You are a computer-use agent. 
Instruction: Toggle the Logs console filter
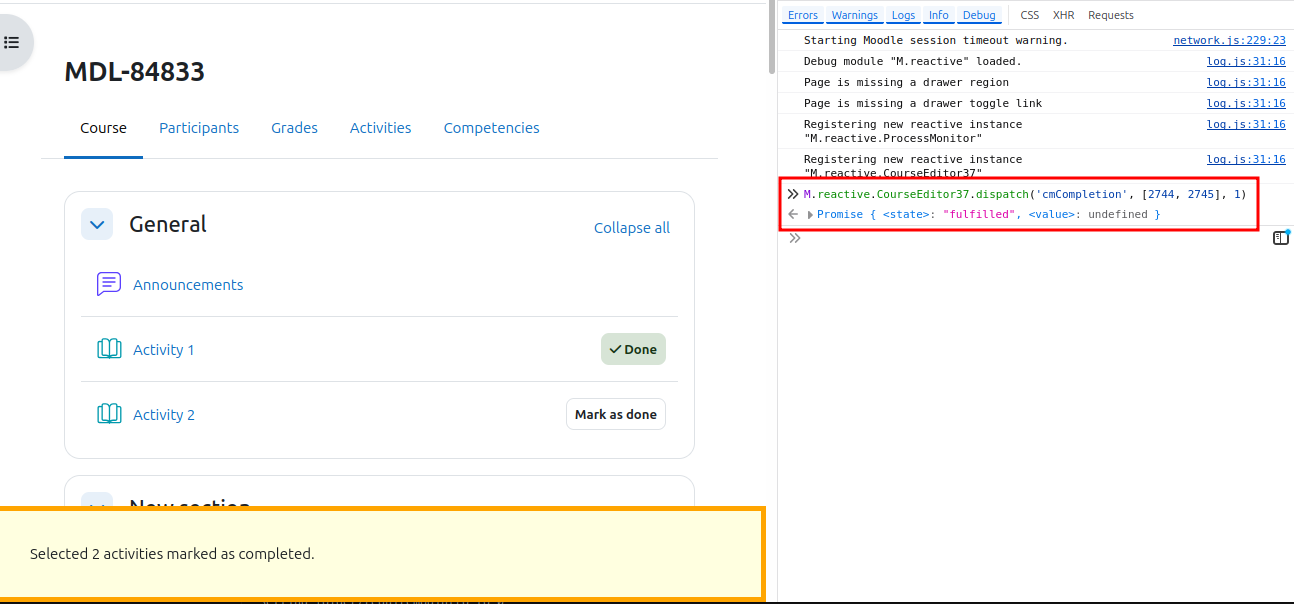[x=903, y=15]
